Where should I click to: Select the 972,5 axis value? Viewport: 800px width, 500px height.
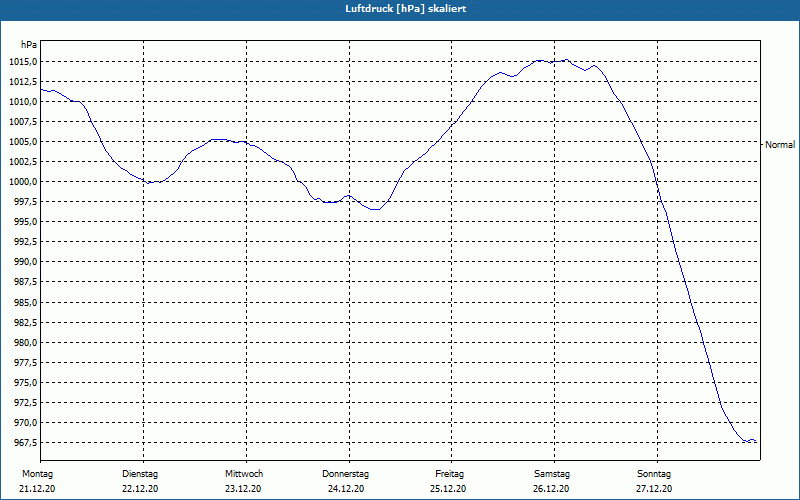pyautogui.click(x=25, y=403)
